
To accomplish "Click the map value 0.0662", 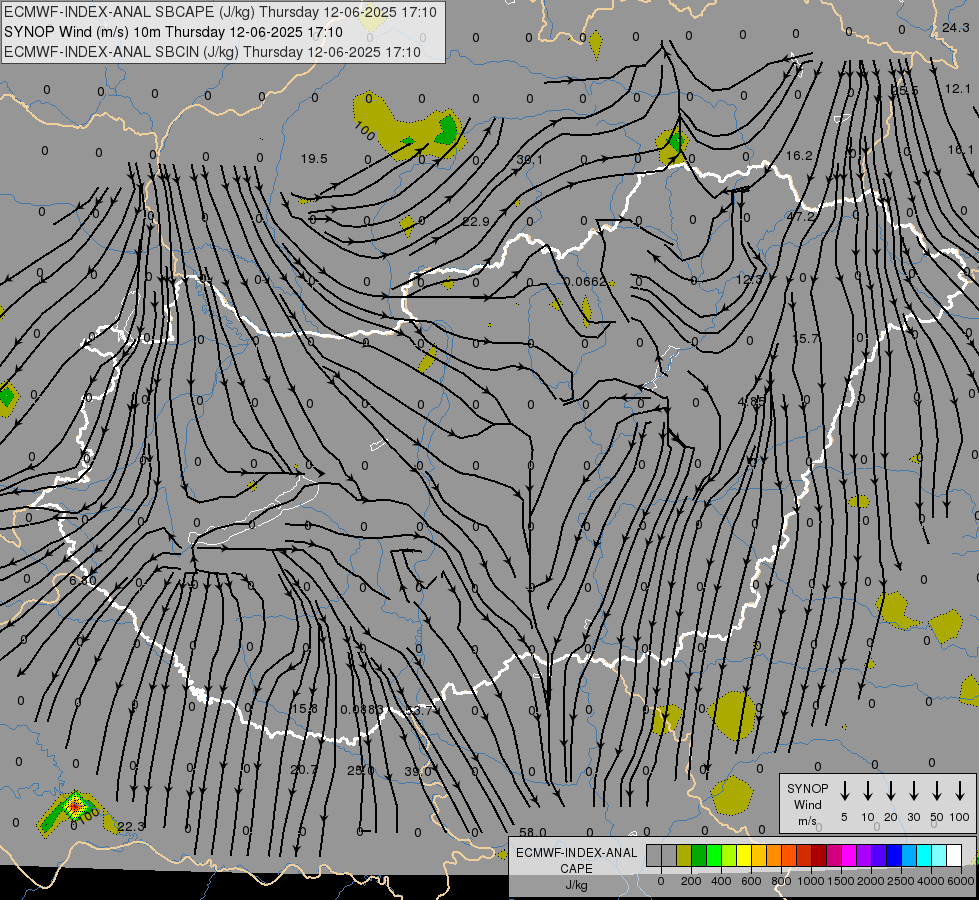I will click(585, 282).
